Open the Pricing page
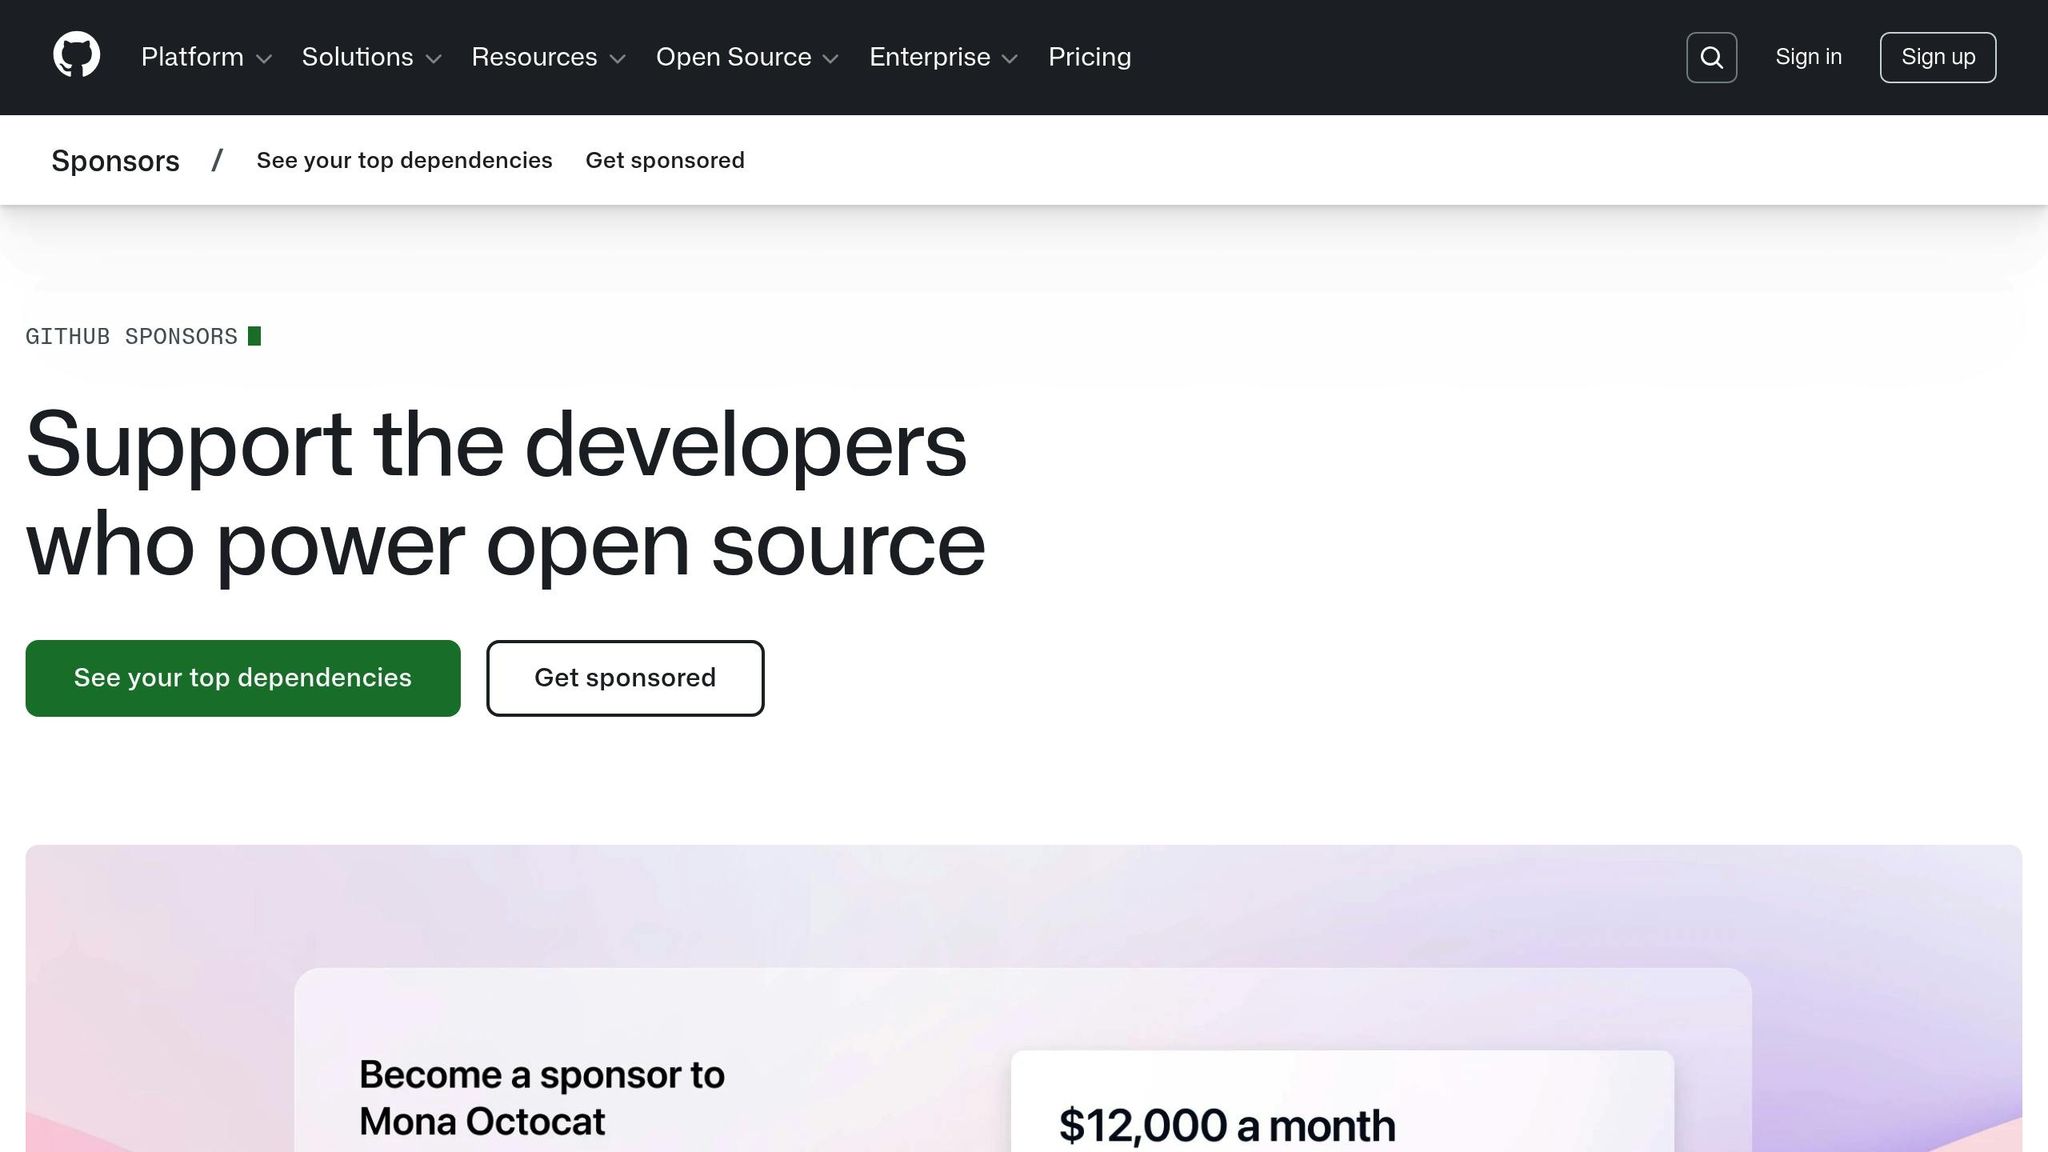Image resolution: width=2048 pixels, height=1152 pixels. [1089, 57]
